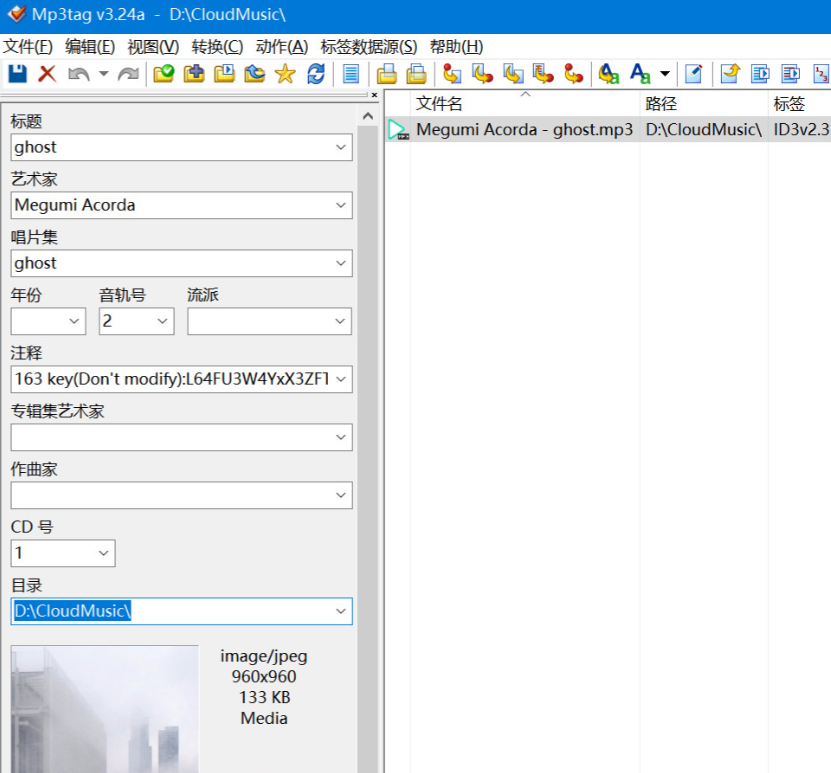Create playlist from all files icon
The width and height of the screenshot is (831, 773).
pos(761,74)
